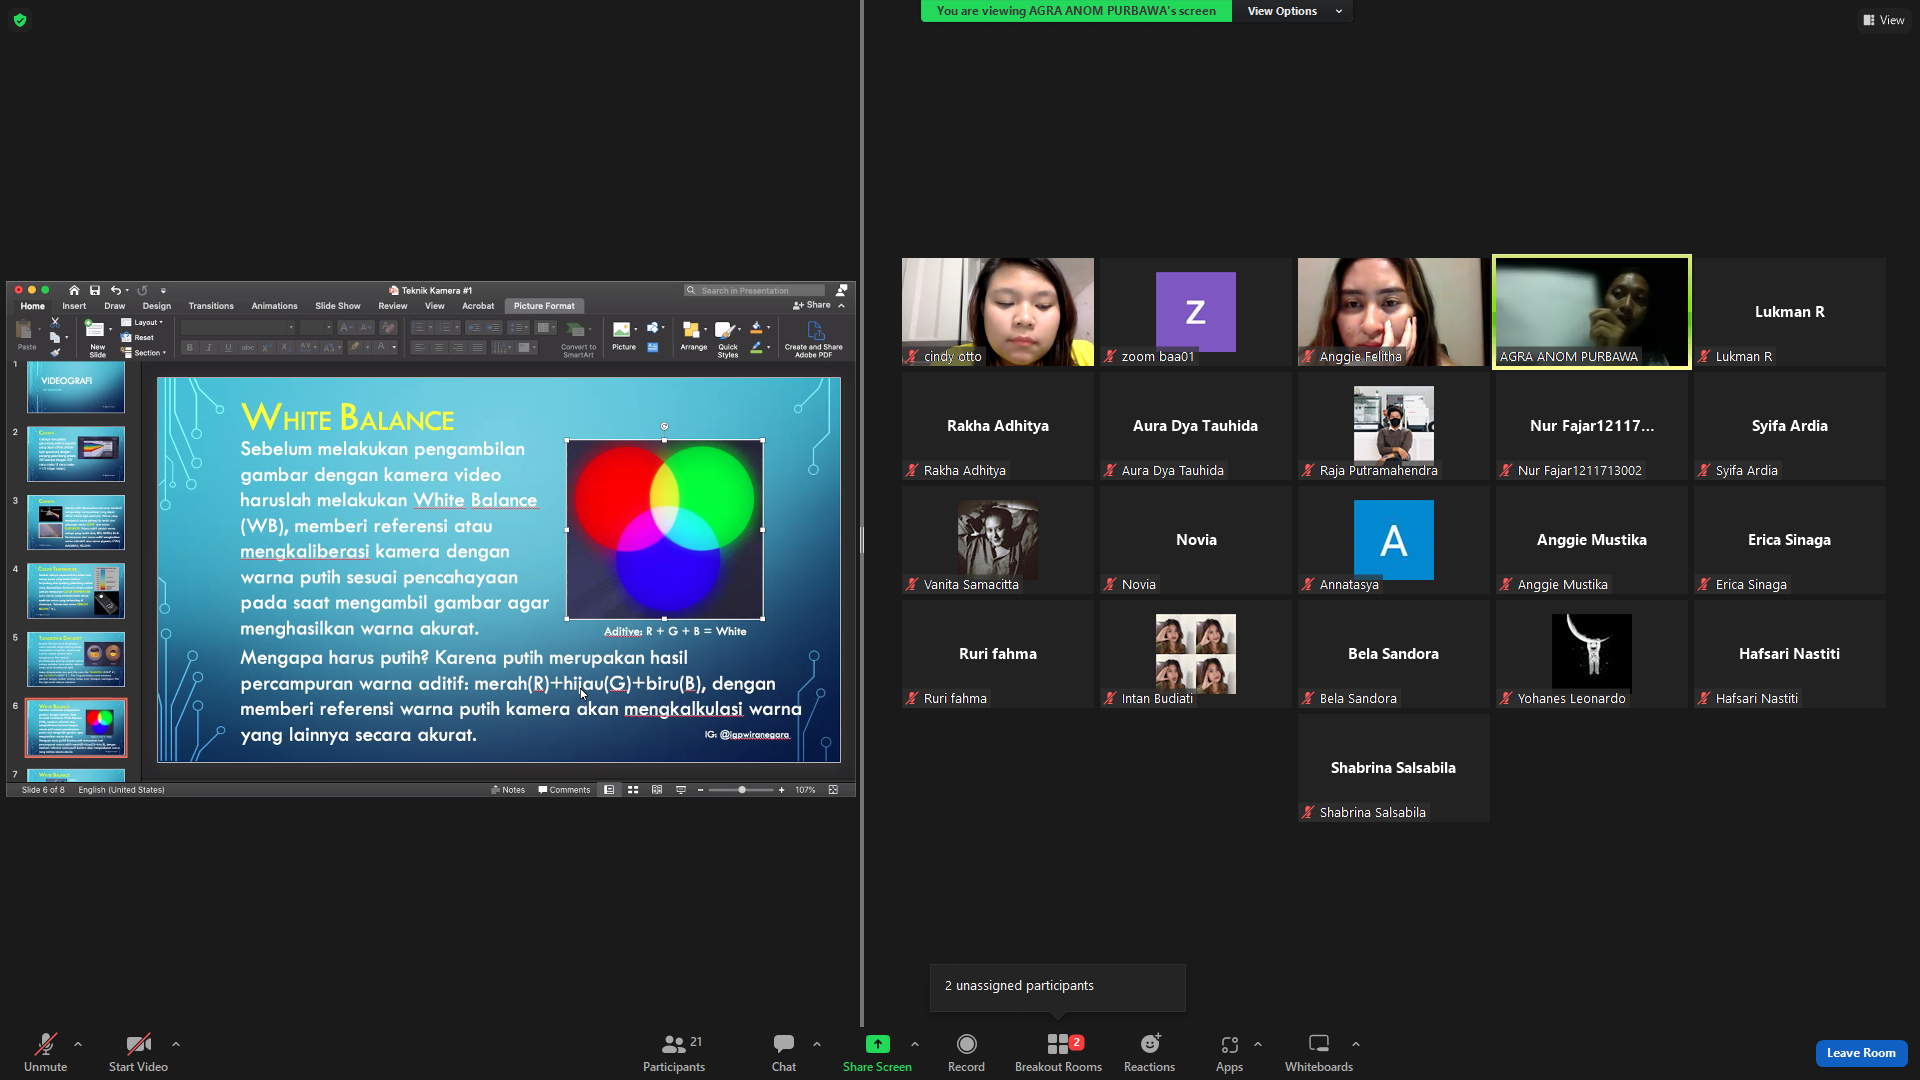The width and height of the screenshot is (1920, 1080).
Task: Click the English (United States) language indicator
Action: tap(122, 790)
